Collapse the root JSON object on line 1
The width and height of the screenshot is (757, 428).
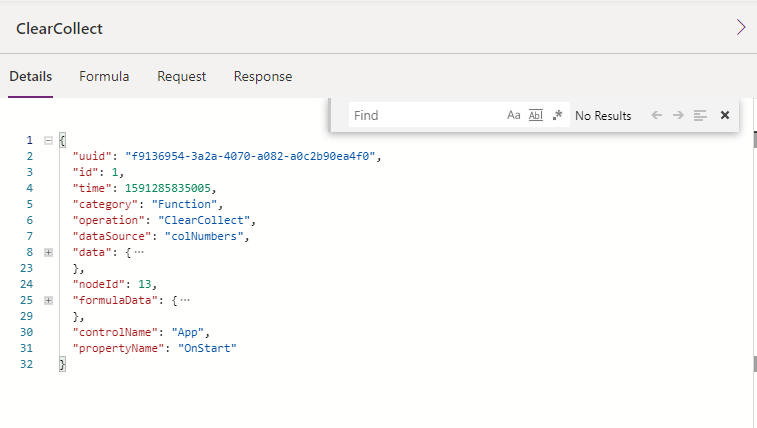click(x=48, y=140)
